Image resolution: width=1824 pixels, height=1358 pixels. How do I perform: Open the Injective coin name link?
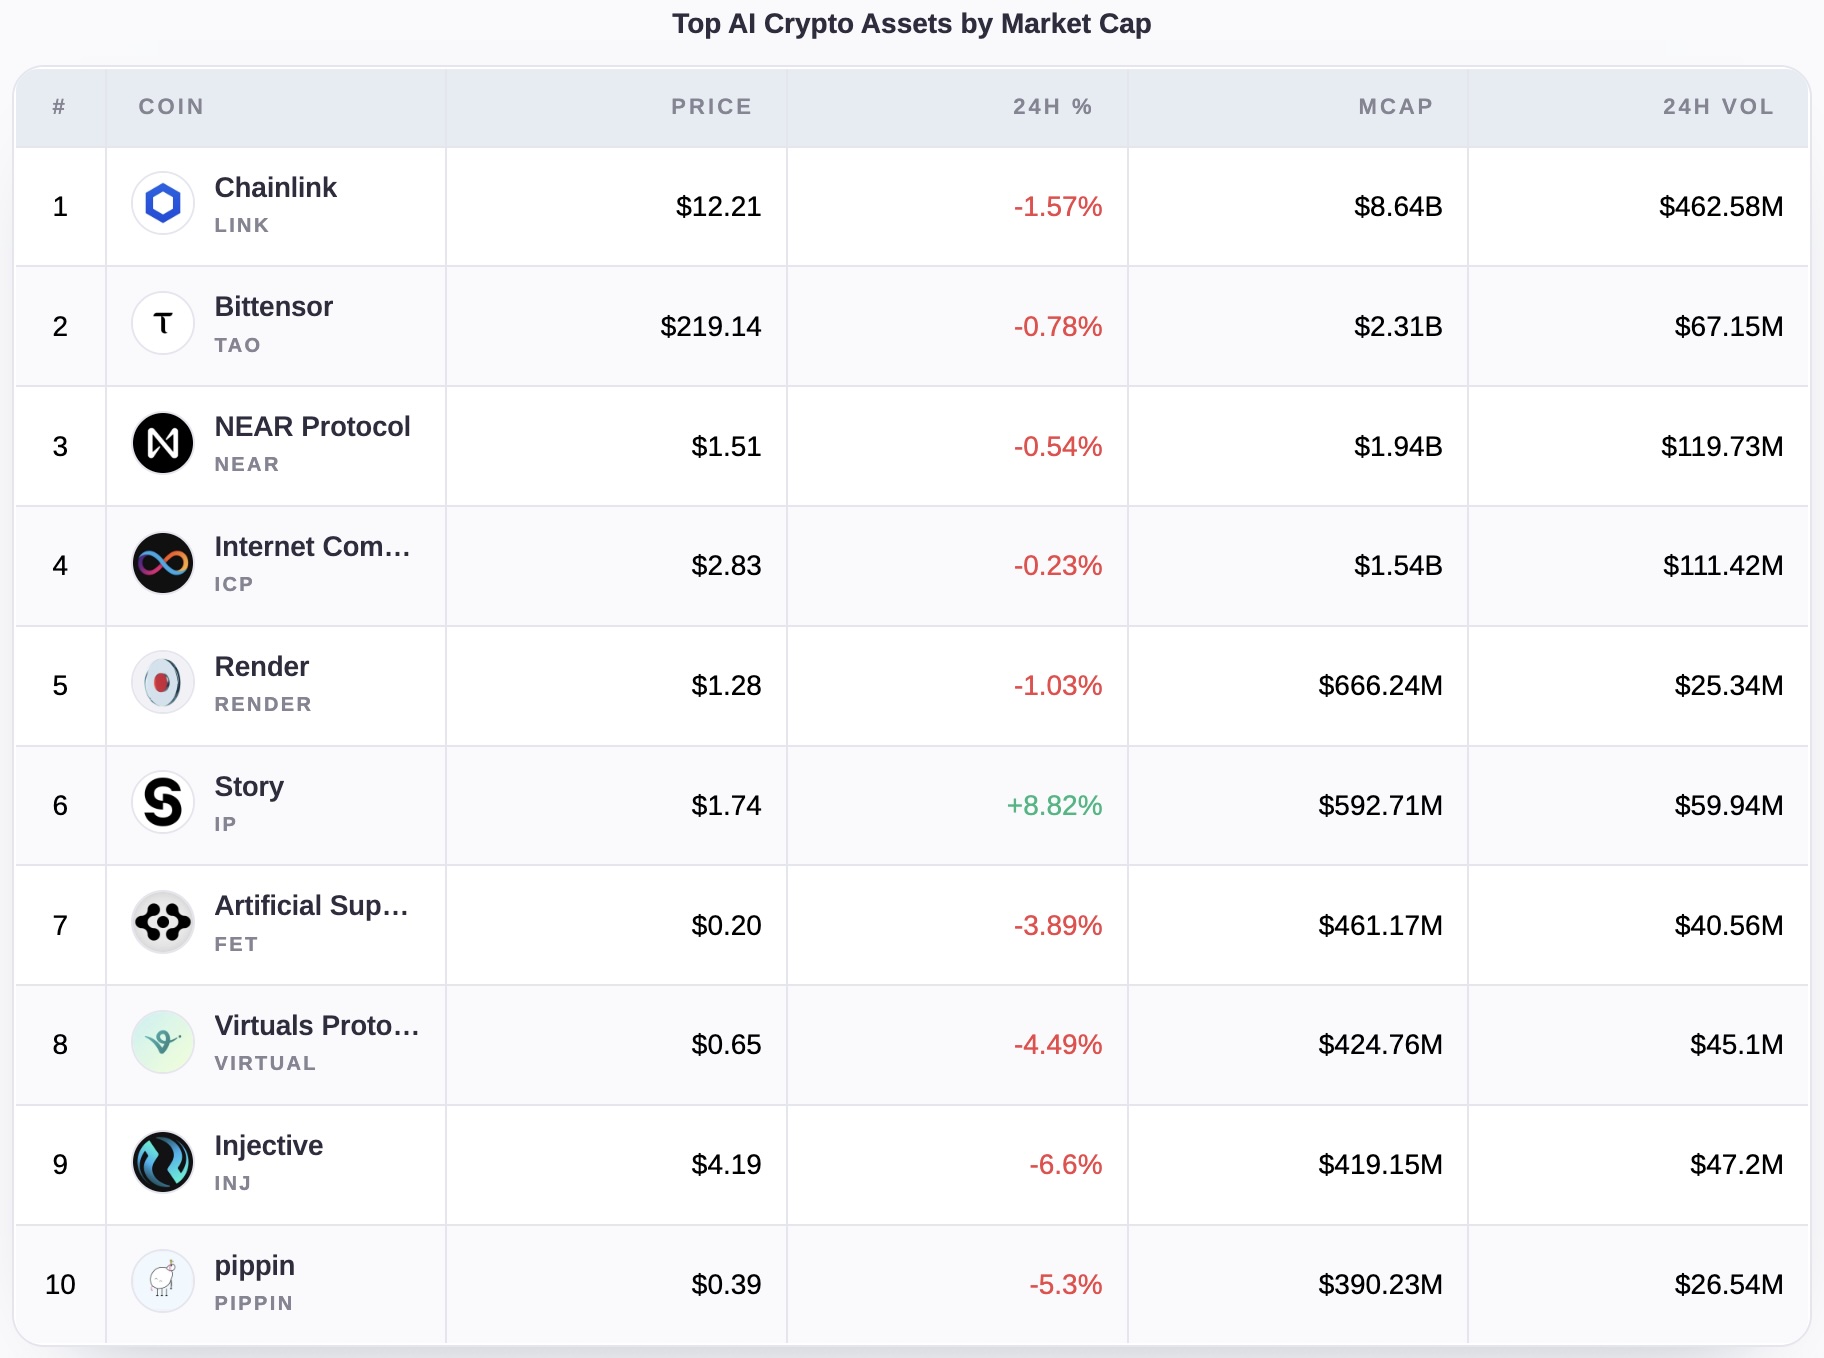point(269,1146)
